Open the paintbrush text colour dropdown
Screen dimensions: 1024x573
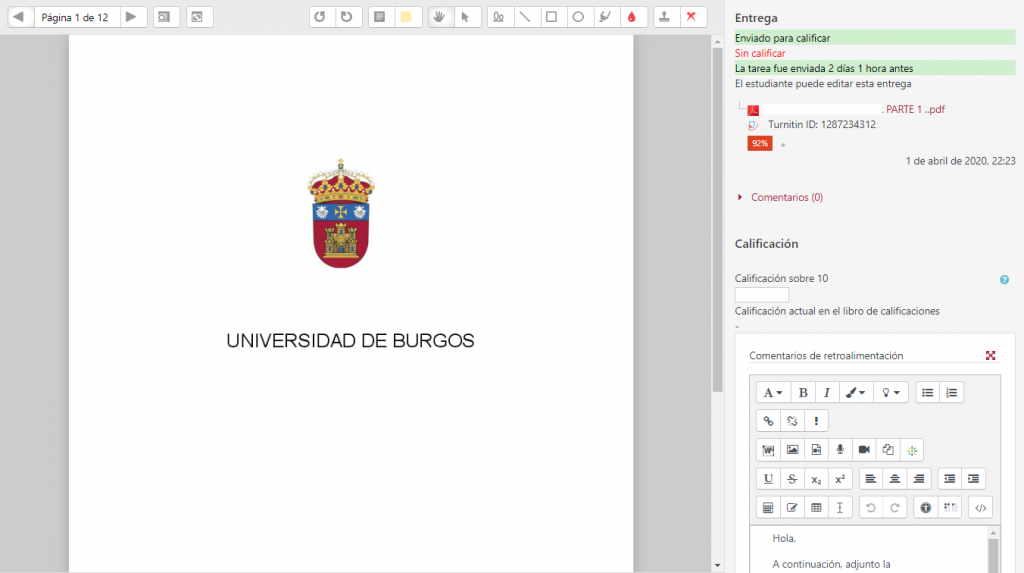point(856,393)
